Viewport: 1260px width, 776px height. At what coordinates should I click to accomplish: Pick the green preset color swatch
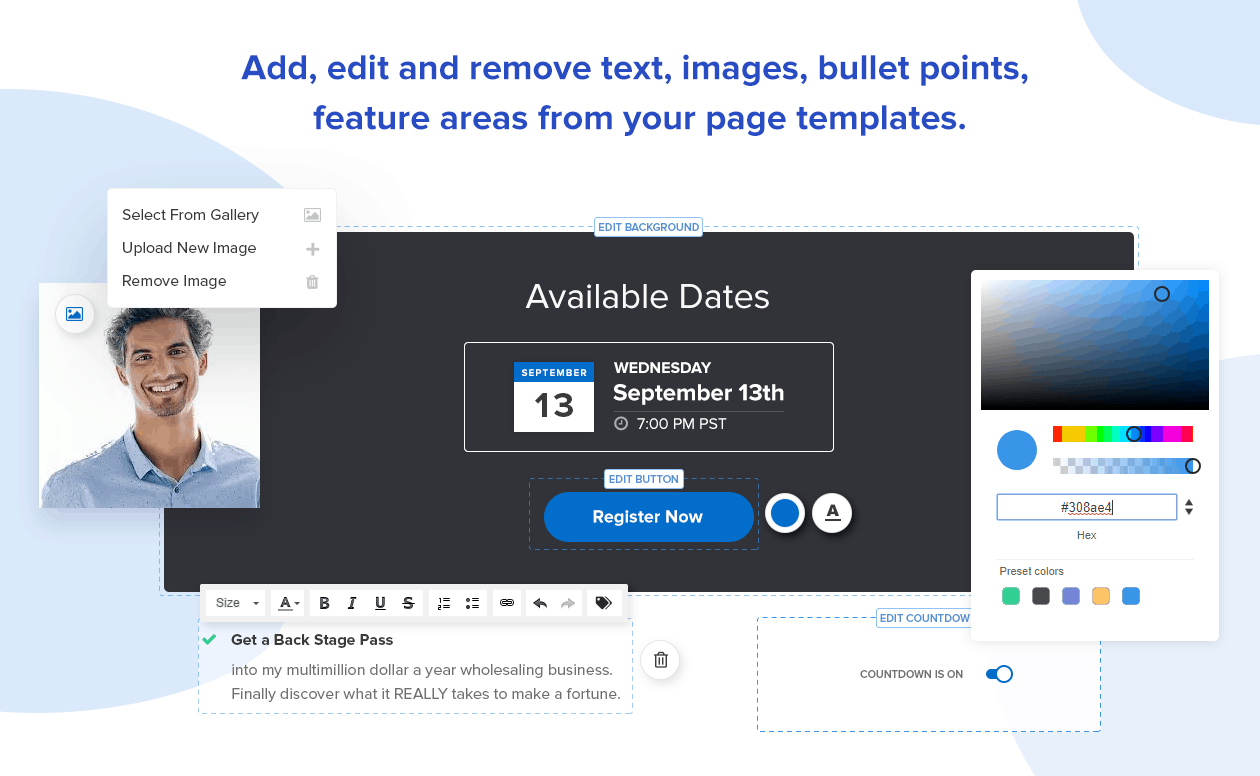click(x=1011, y=596)
